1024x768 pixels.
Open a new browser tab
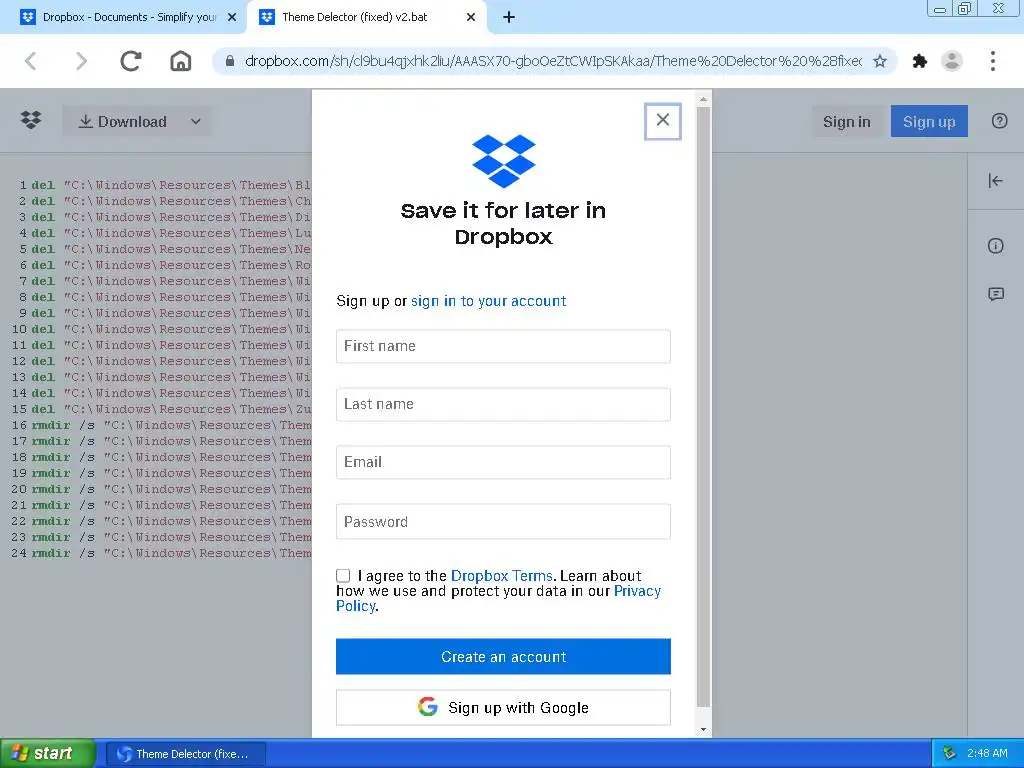(509, 18)
